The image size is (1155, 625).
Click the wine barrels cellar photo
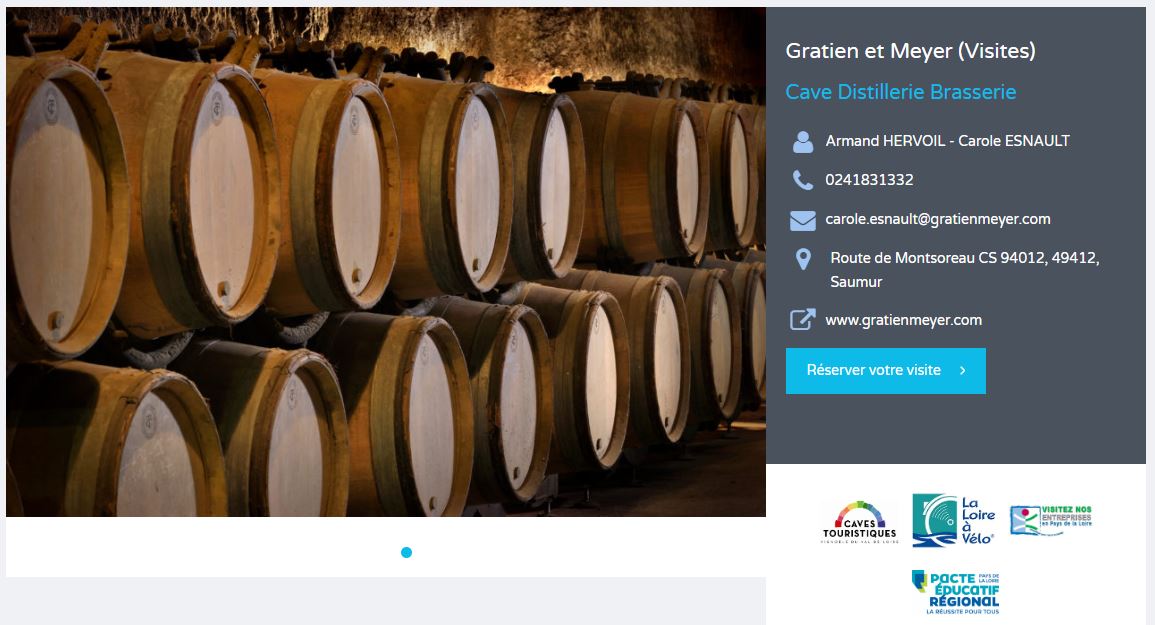coord(386,262)
